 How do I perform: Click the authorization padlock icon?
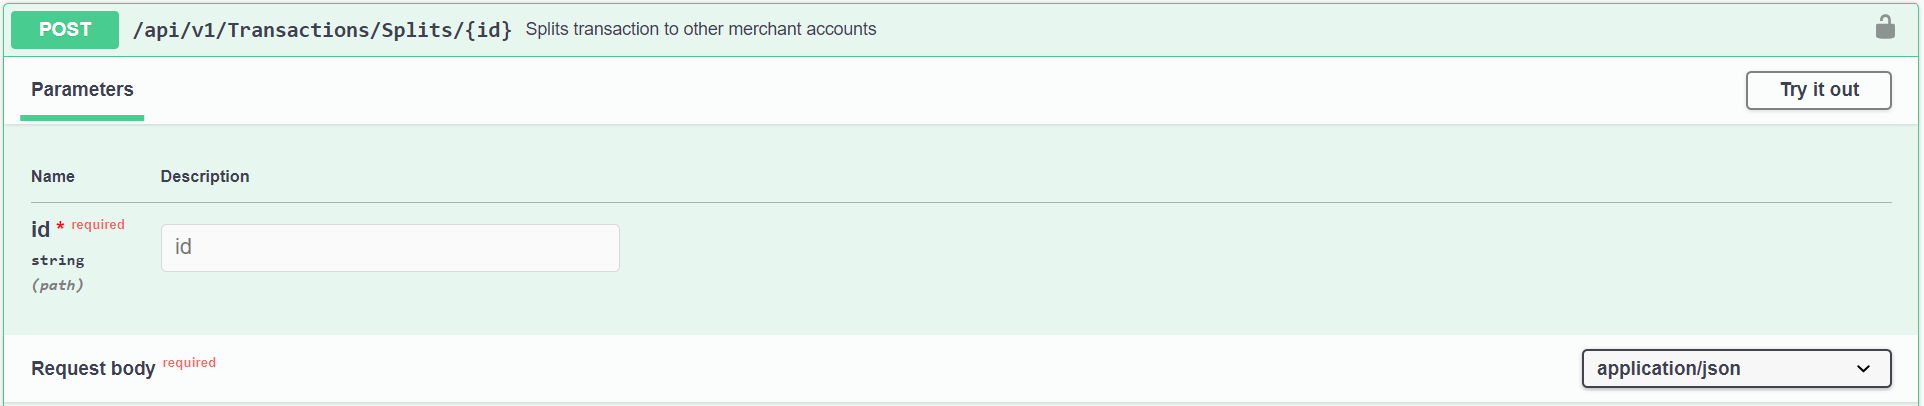pyautogui.click(x=1885, y=27)
